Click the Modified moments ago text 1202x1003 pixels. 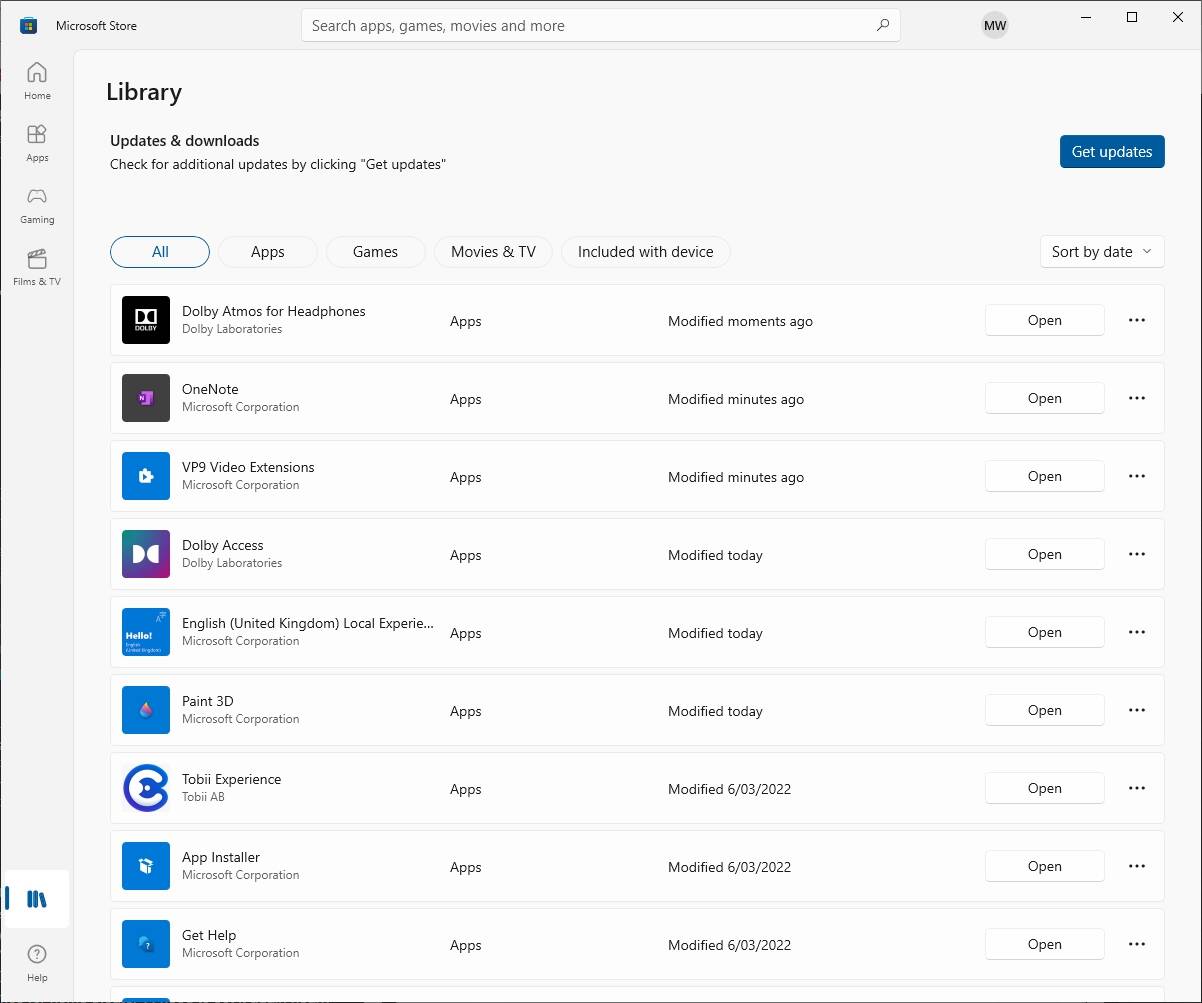click(740, 321)
